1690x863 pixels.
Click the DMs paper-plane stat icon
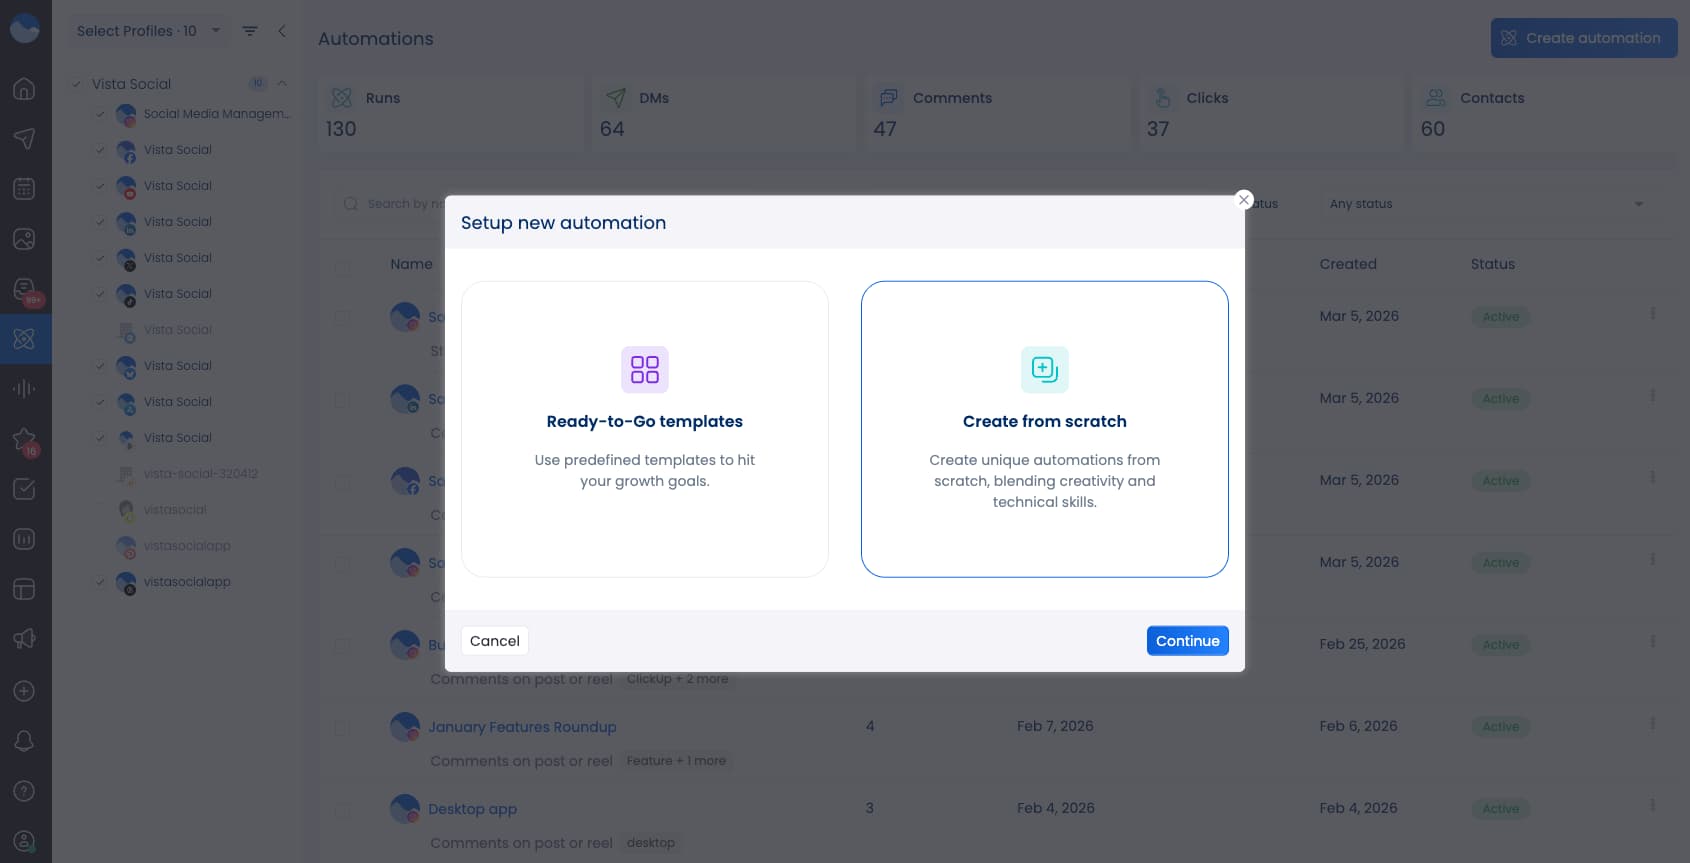click(x=616, y=98)
